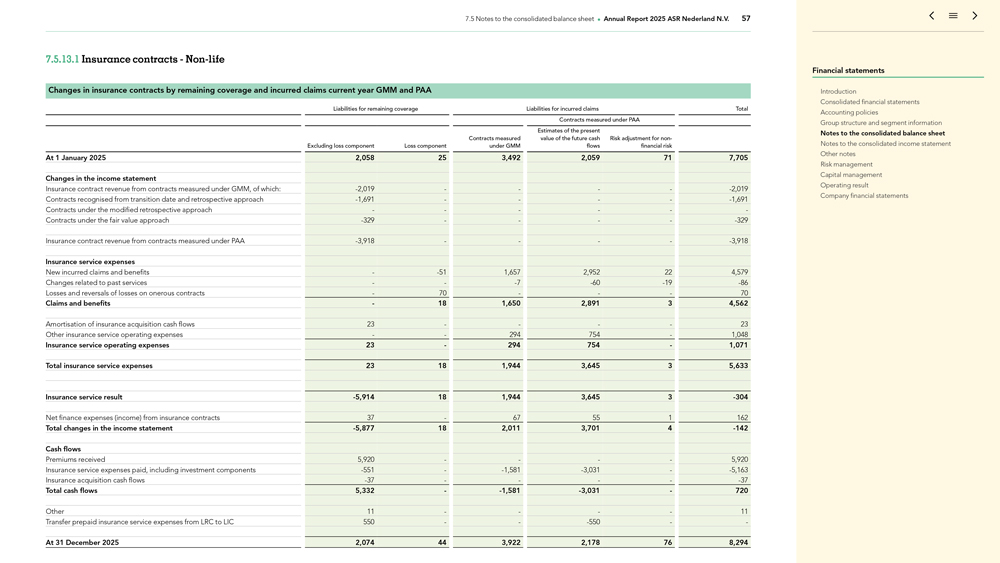Image resolution: width=1000 pixels, height=563 pixels.
Task: Navigate to Consolidated financial statements
Action: coord(869,102)
